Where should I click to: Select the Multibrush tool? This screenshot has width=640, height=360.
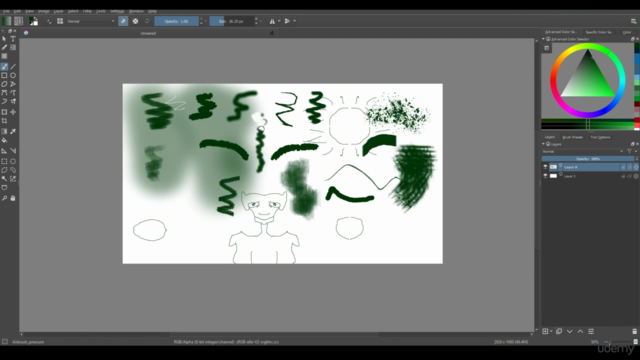pos(13,101)
